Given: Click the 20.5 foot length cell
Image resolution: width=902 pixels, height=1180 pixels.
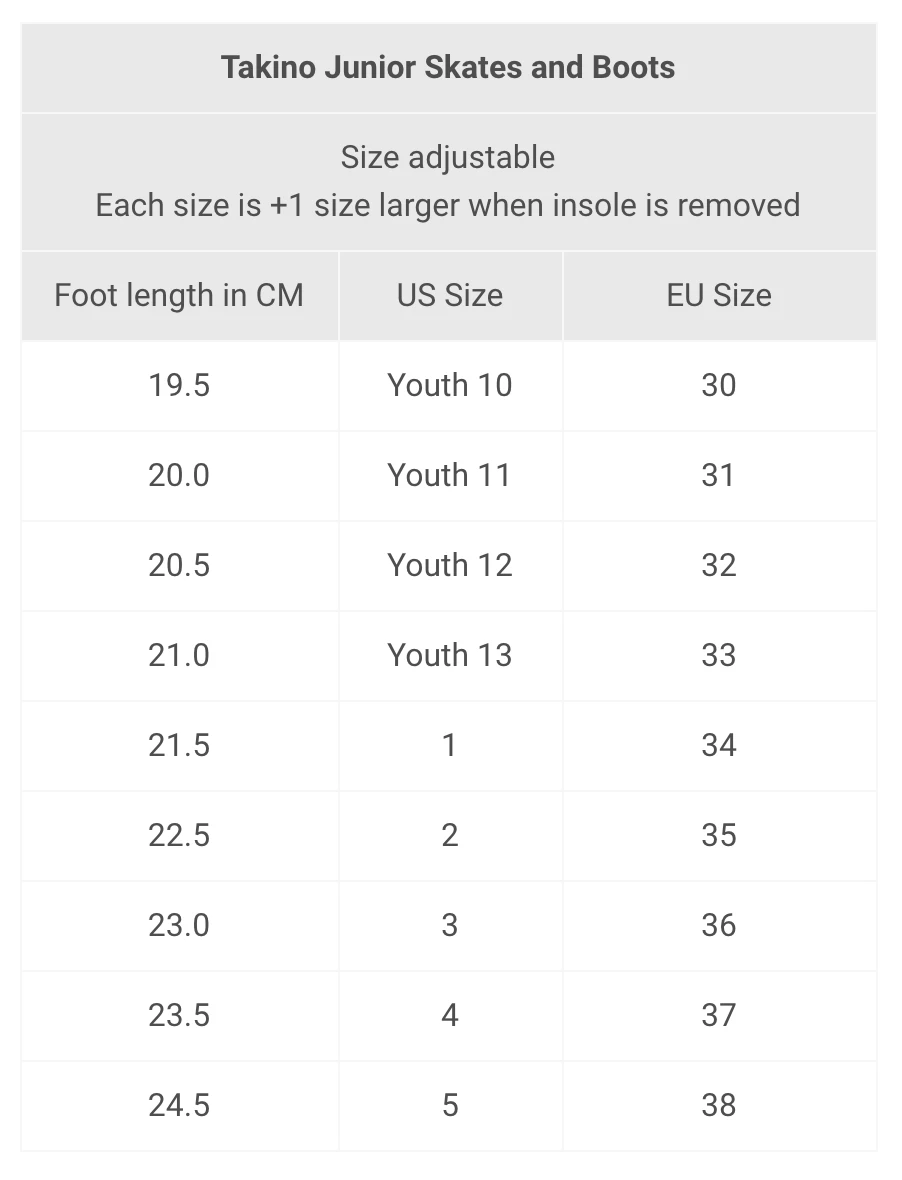Looking at the screenshot, I should [x=179, y=565].
